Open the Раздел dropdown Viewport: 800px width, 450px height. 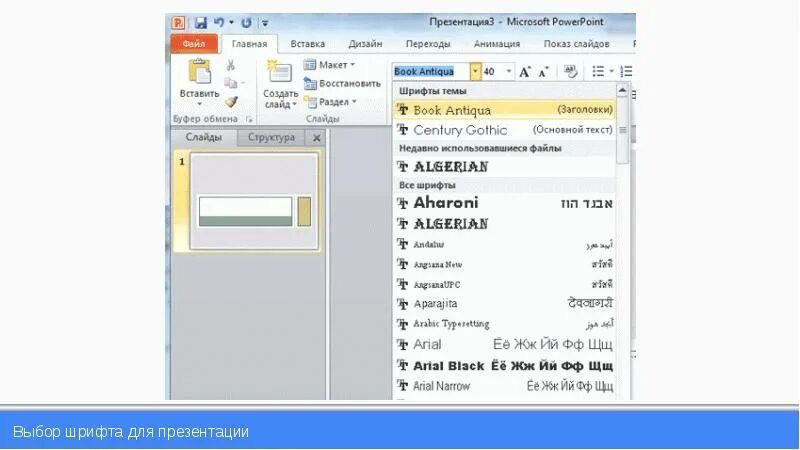click(x=330, y=102)
